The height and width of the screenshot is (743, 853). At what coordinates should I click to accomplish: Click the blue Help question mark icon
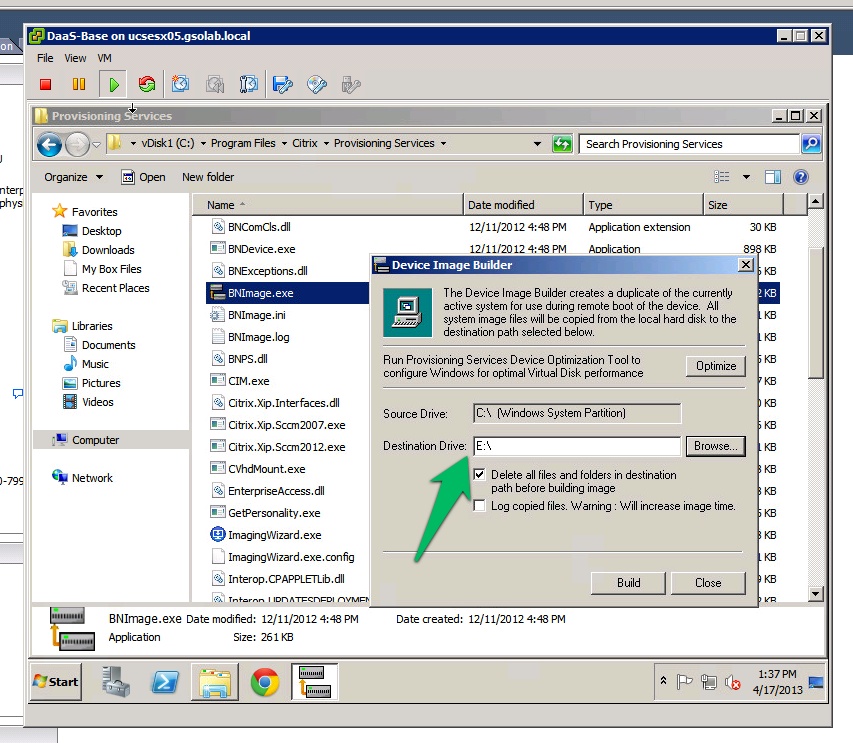click(801, 177)
